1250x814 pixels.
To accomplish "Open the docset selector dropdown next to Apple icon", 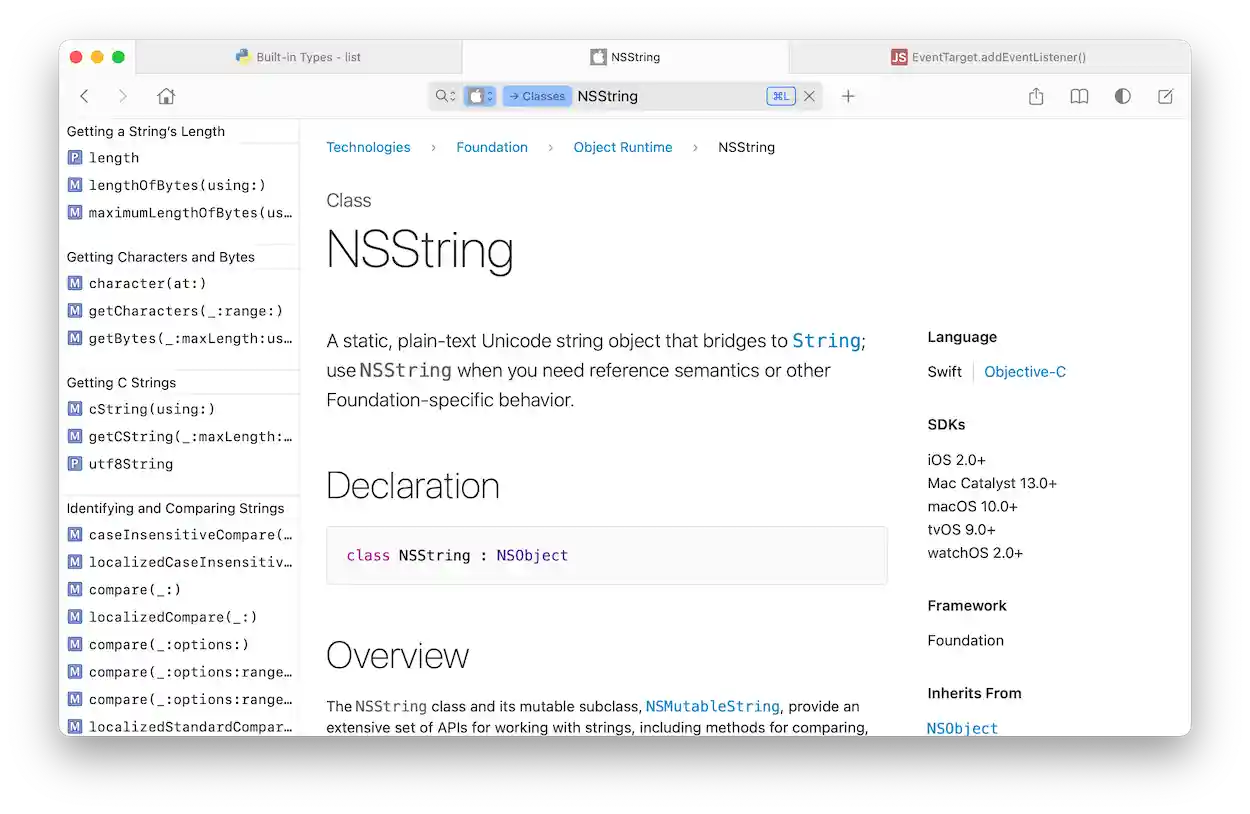I will [489, 95].
